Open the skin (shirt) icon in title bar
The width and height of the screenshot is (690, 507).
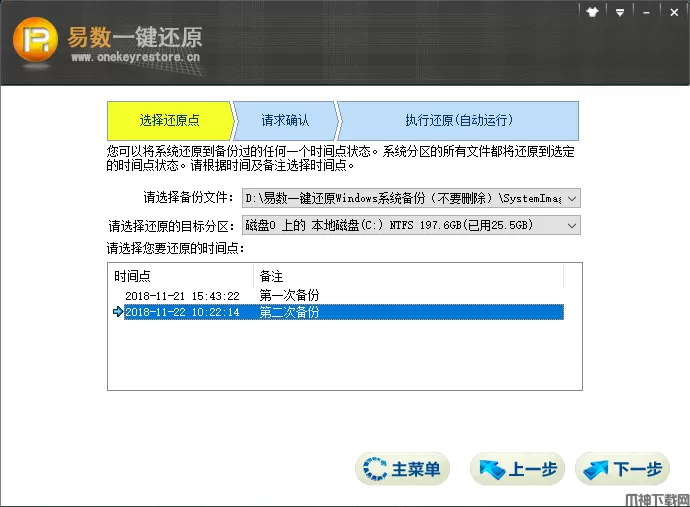[592, 12]
